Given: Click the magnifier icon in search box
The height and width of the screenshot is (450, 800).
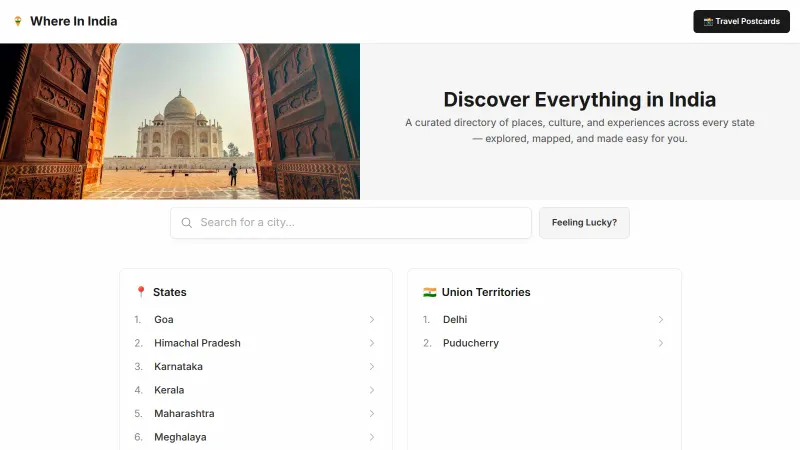Looking at the screenshot, I should pyautogui.click(x=186, y=223).
